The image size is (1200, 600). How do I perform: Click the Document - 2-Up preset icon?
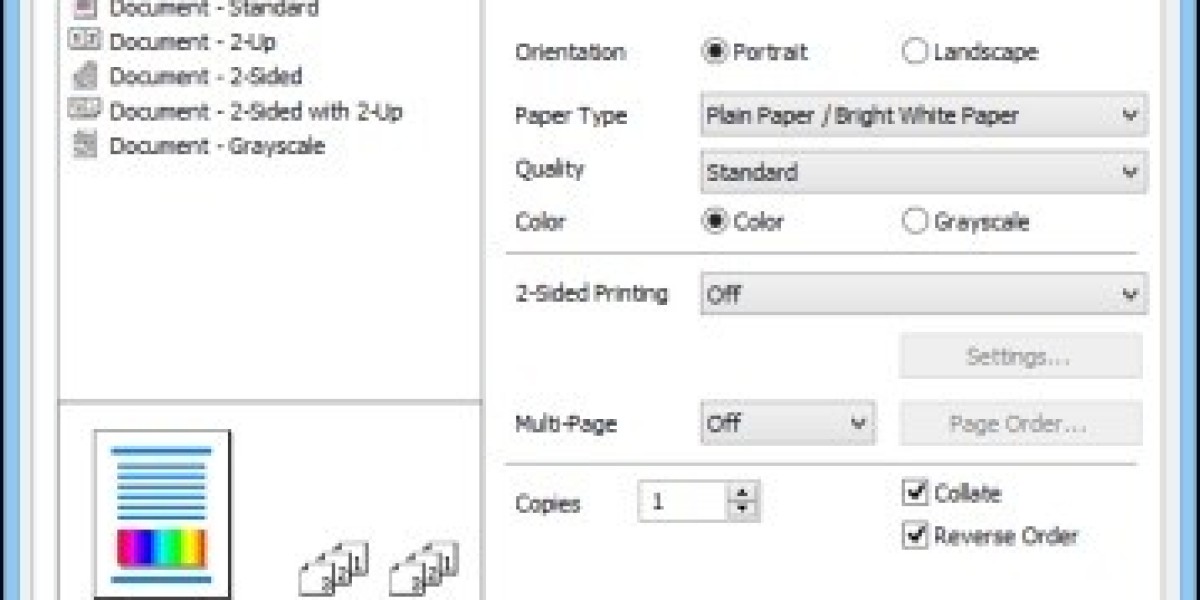pyautogui.click(x=85, y=41)
